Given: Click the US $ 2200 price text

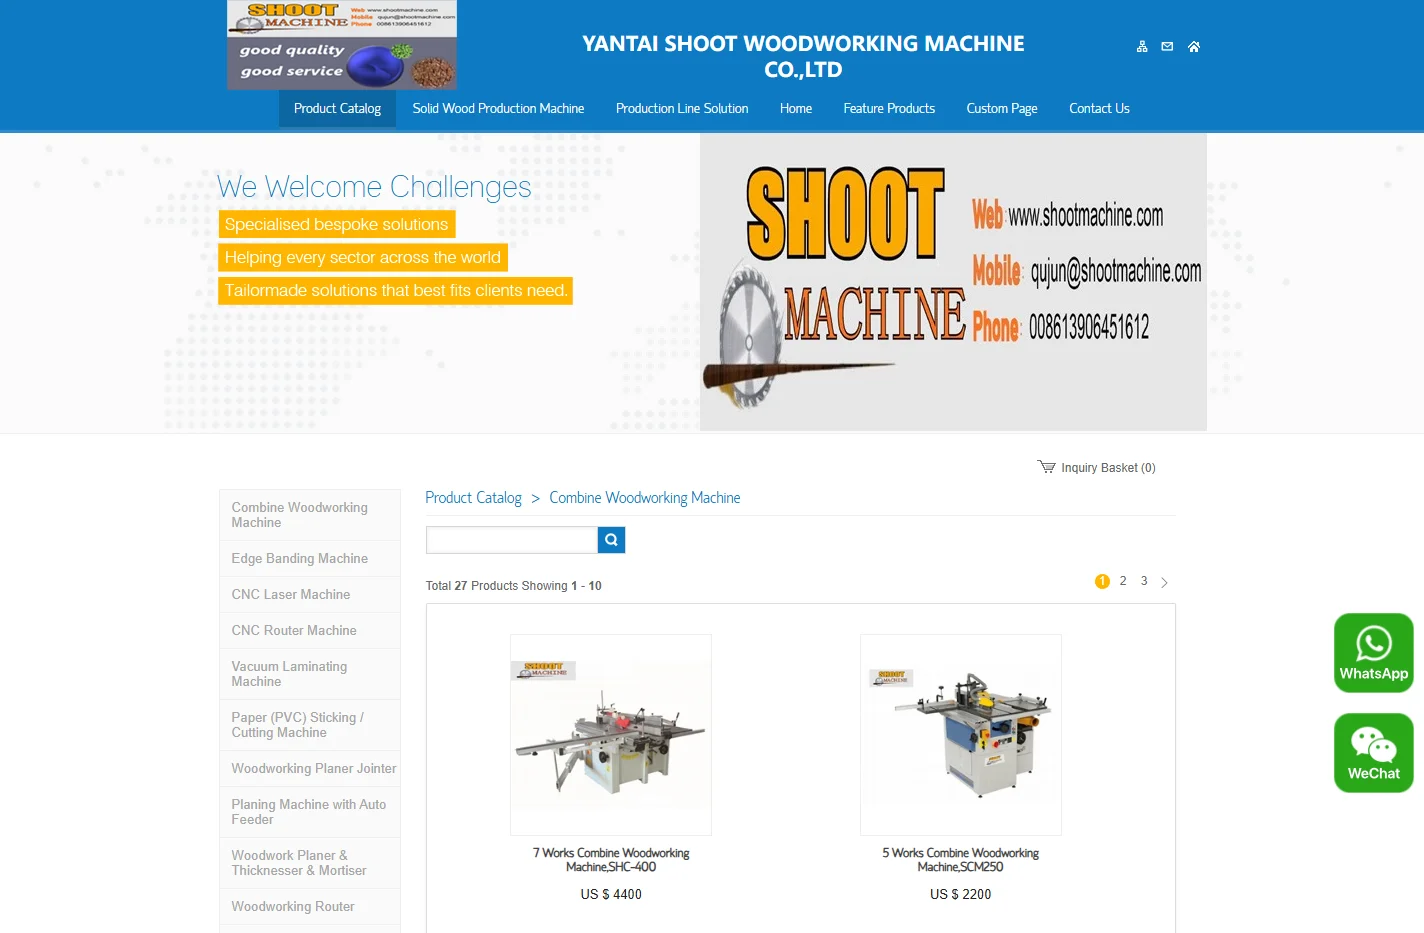Looking at the screenshot, I should [x=961, y=895].
